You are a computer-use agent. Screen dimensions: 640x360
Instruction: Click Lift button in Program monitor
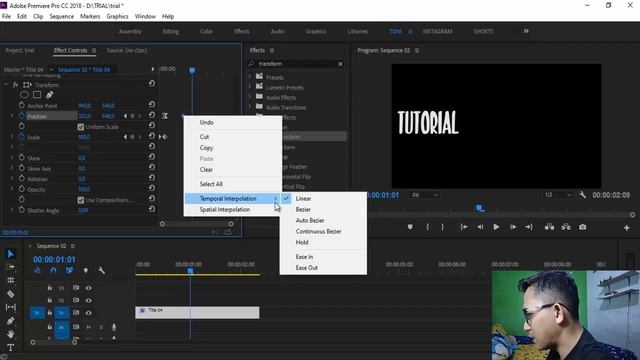pyautogui.click(x=549, y=227)
